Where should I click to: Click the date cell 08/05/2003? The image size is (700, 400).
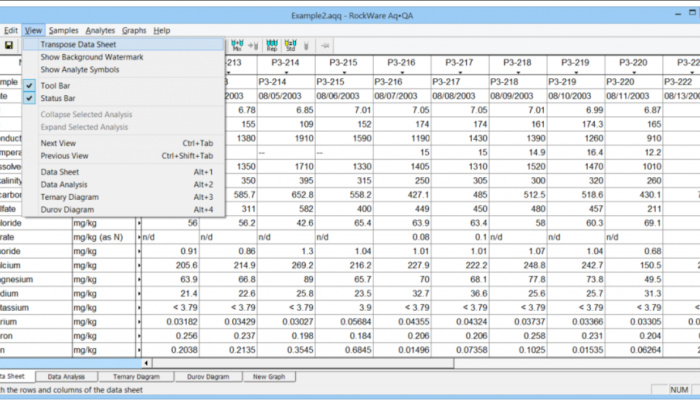tap(286, 96)
